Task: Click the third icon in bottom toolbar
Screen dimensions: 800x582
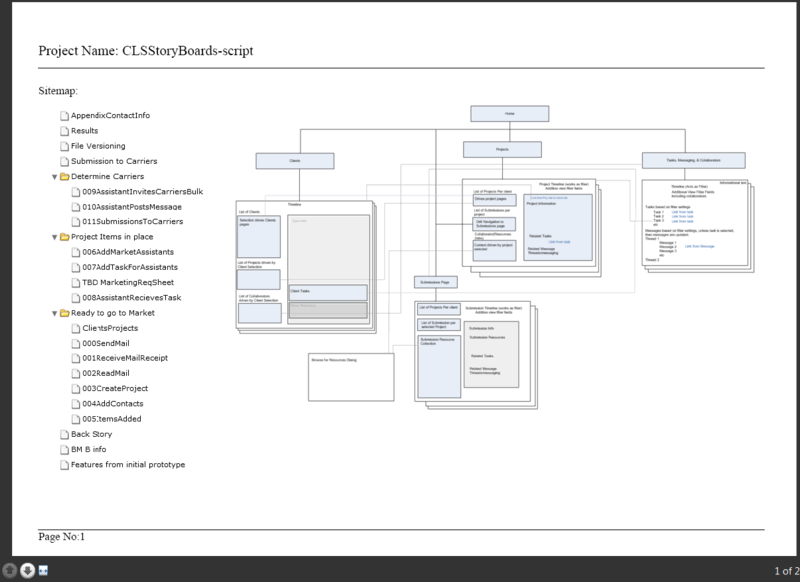Action: point(43,571)
